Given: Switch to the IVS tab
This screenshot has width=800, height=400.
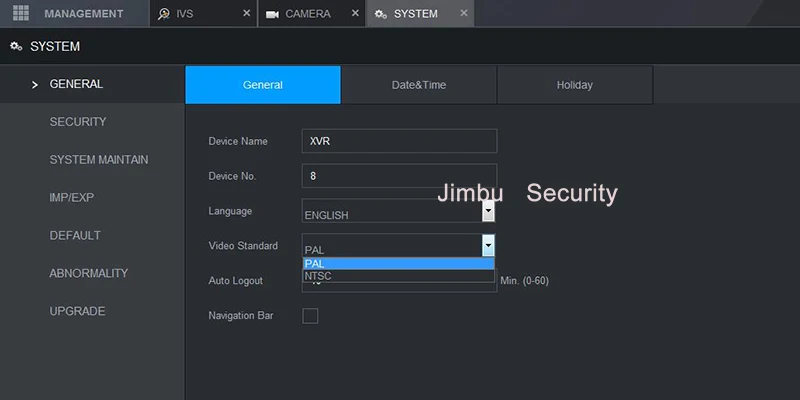Looking at the screenshot, I should (x=204, y=14).
